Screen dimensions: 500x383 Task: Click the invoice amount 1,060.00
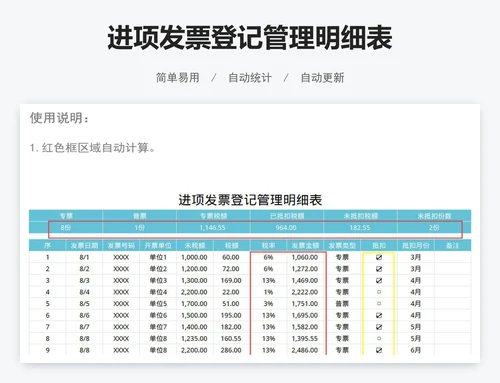point(305,257)
